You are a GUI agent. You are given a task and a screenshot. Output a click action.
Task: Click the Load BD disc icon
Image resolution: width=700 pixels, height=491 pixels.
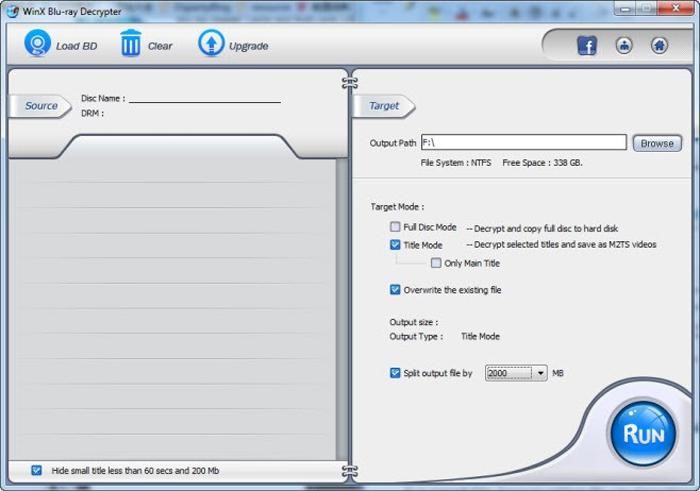click(x=38, y=43)
